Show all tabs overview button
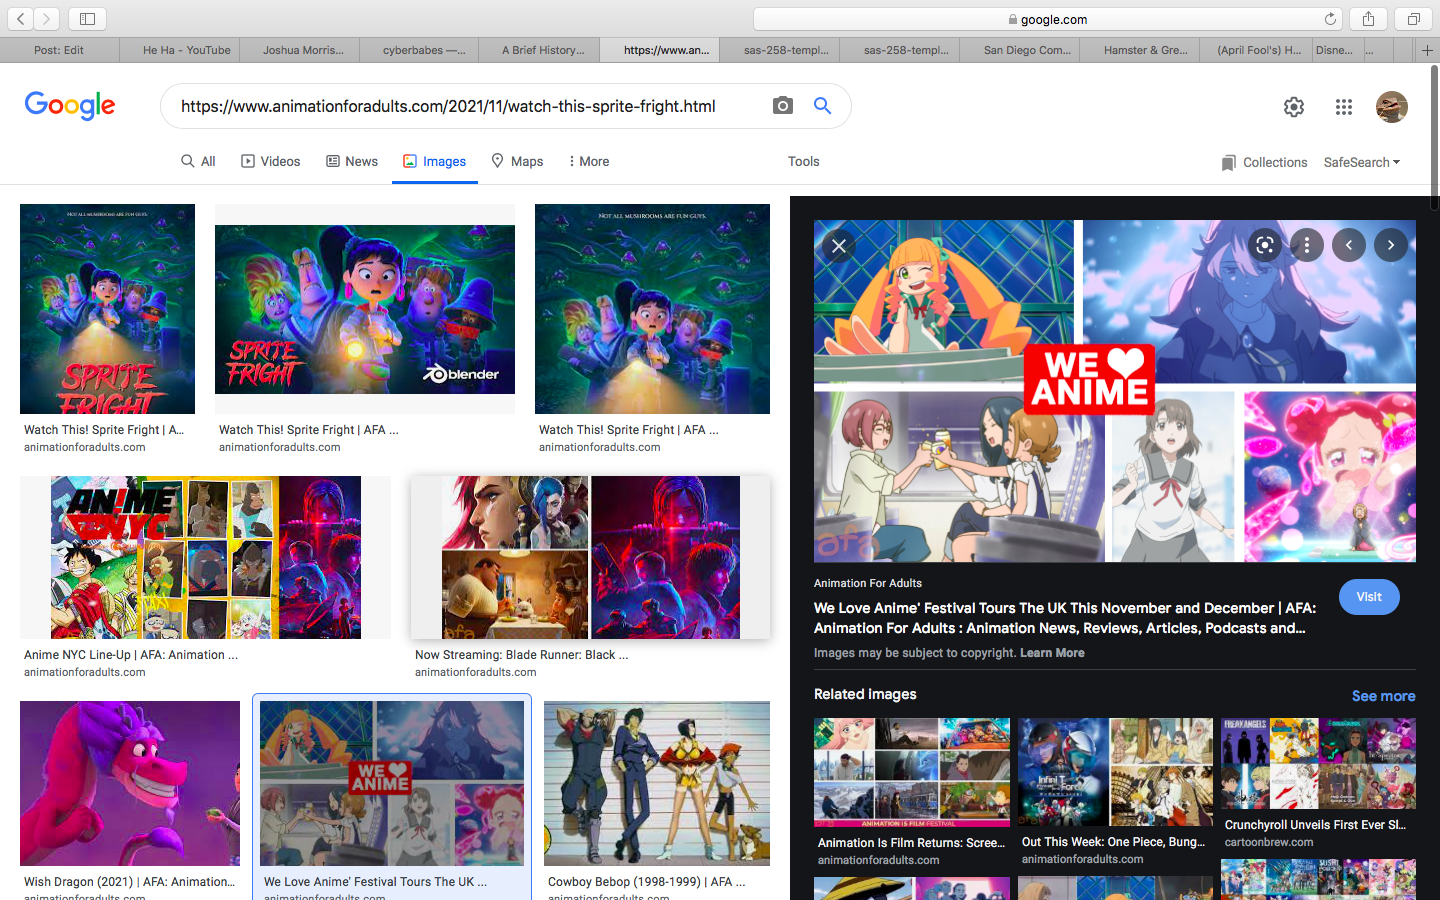The width and height of the screenshot is (1440, 900). [1413, 19]
